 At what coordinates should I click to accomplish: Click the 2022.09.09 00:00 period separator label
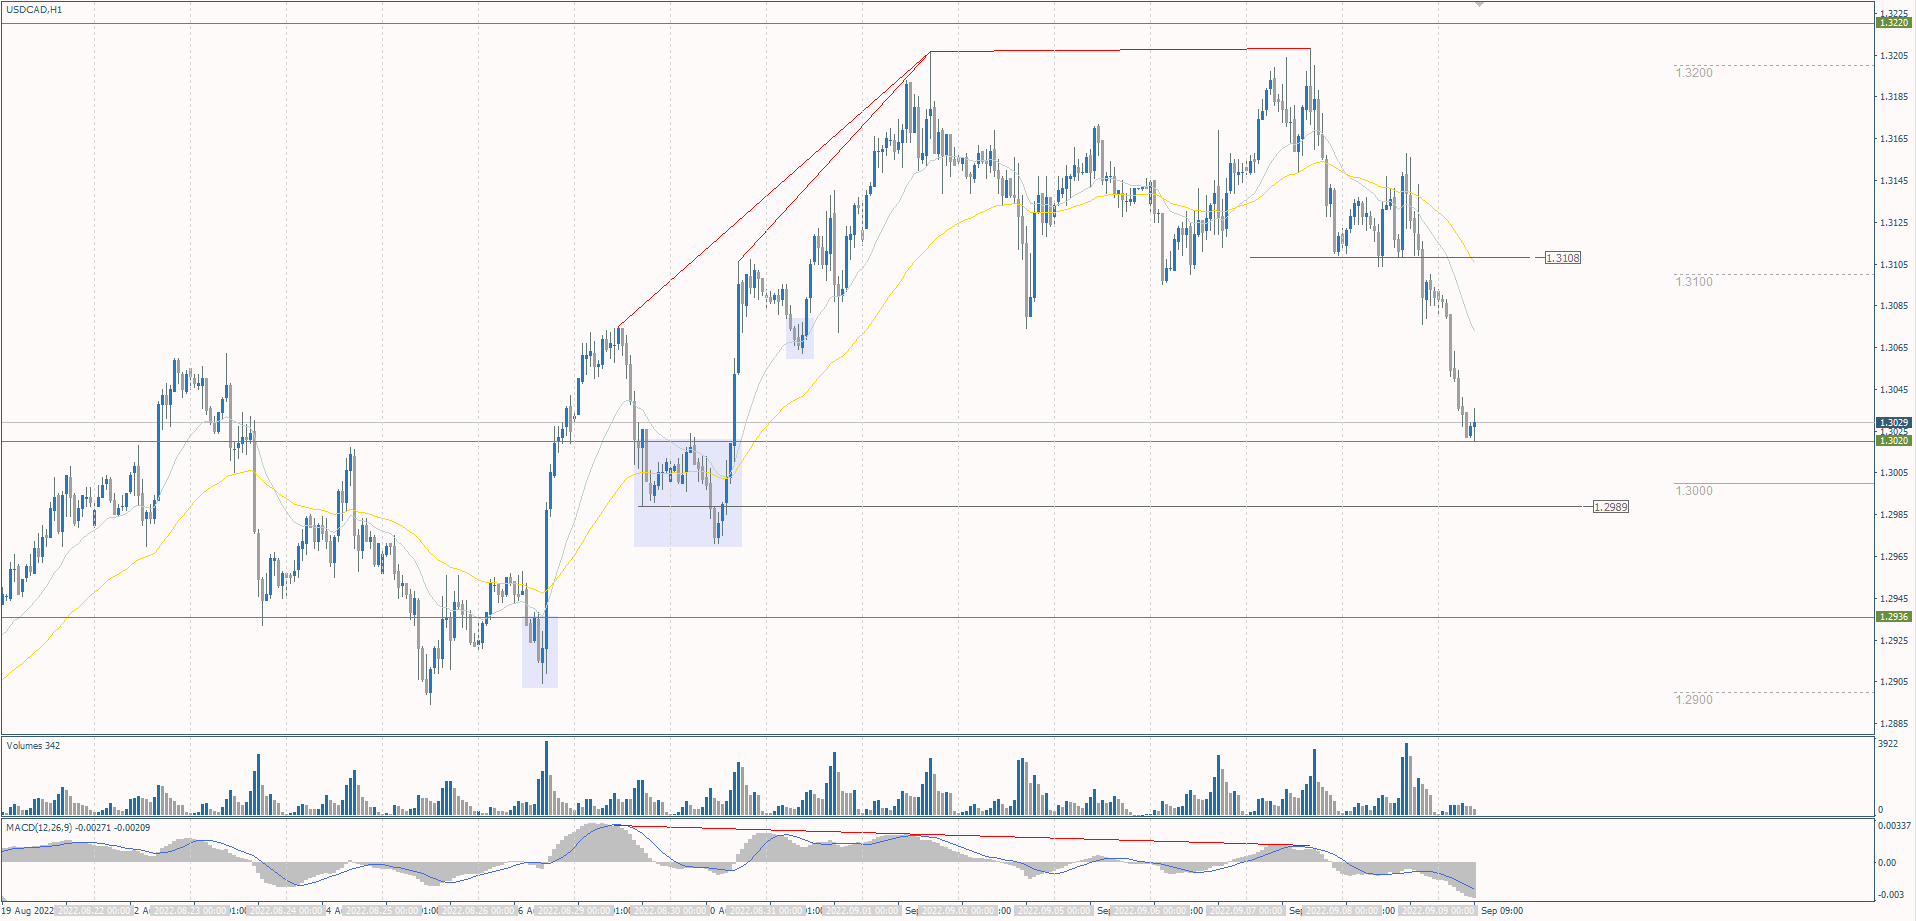coord(1439,911)
